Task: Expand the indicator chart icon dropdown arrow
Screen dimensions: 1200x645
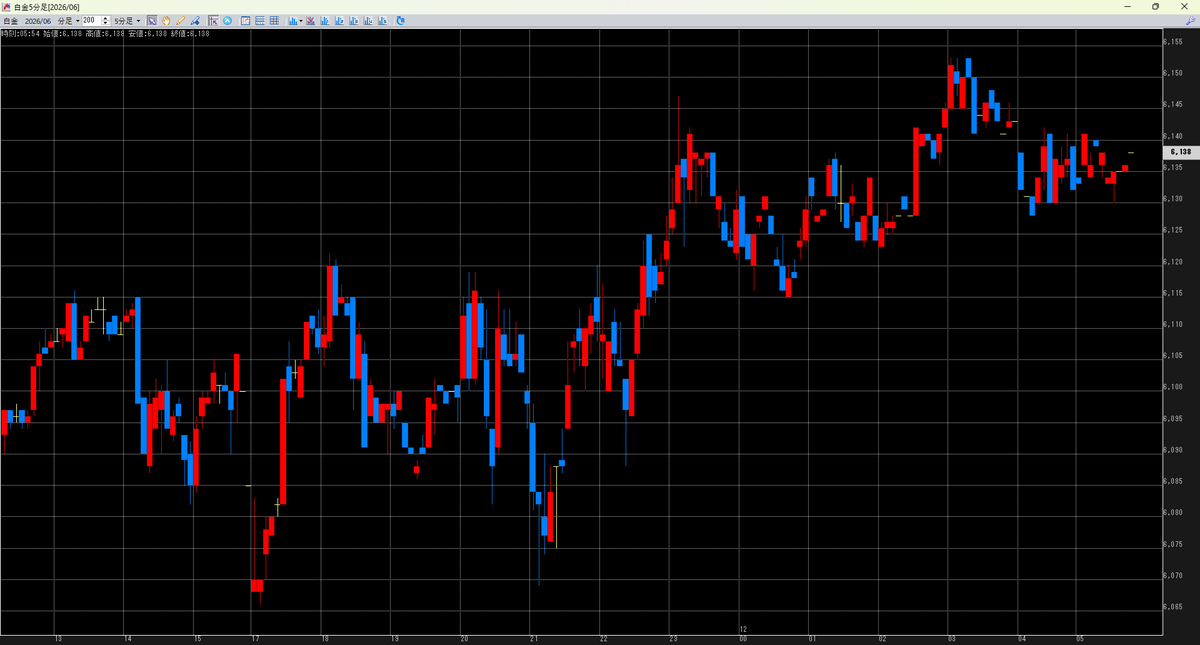Action: [x=301, y=20]
